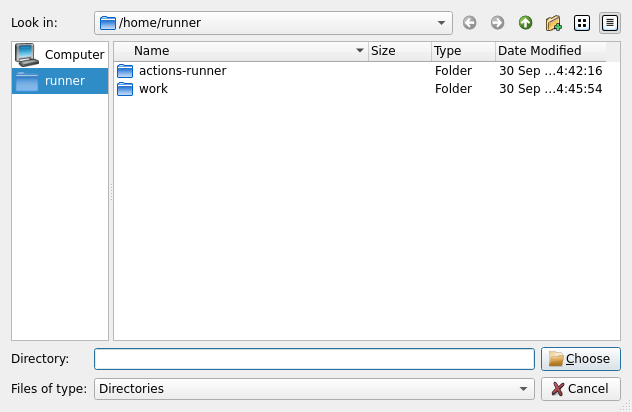Select Computer in the sidebar
Screen dimensions: 632x412
[x=60, y=54]
